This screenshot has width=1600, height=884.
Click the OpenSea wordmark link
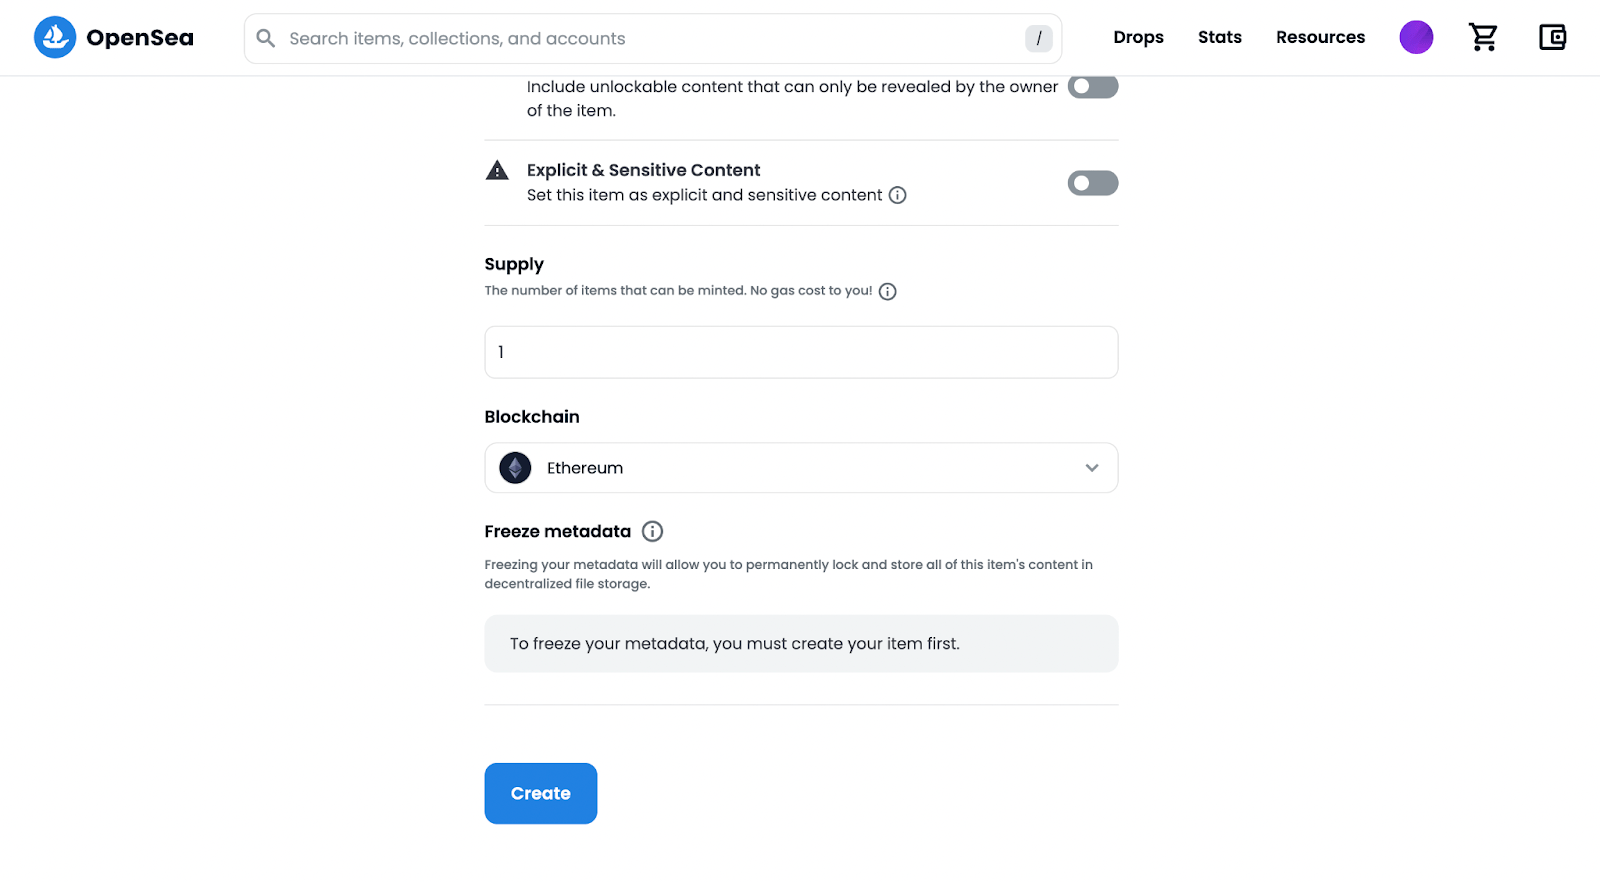pyautogui.click(x=140, y=38)
